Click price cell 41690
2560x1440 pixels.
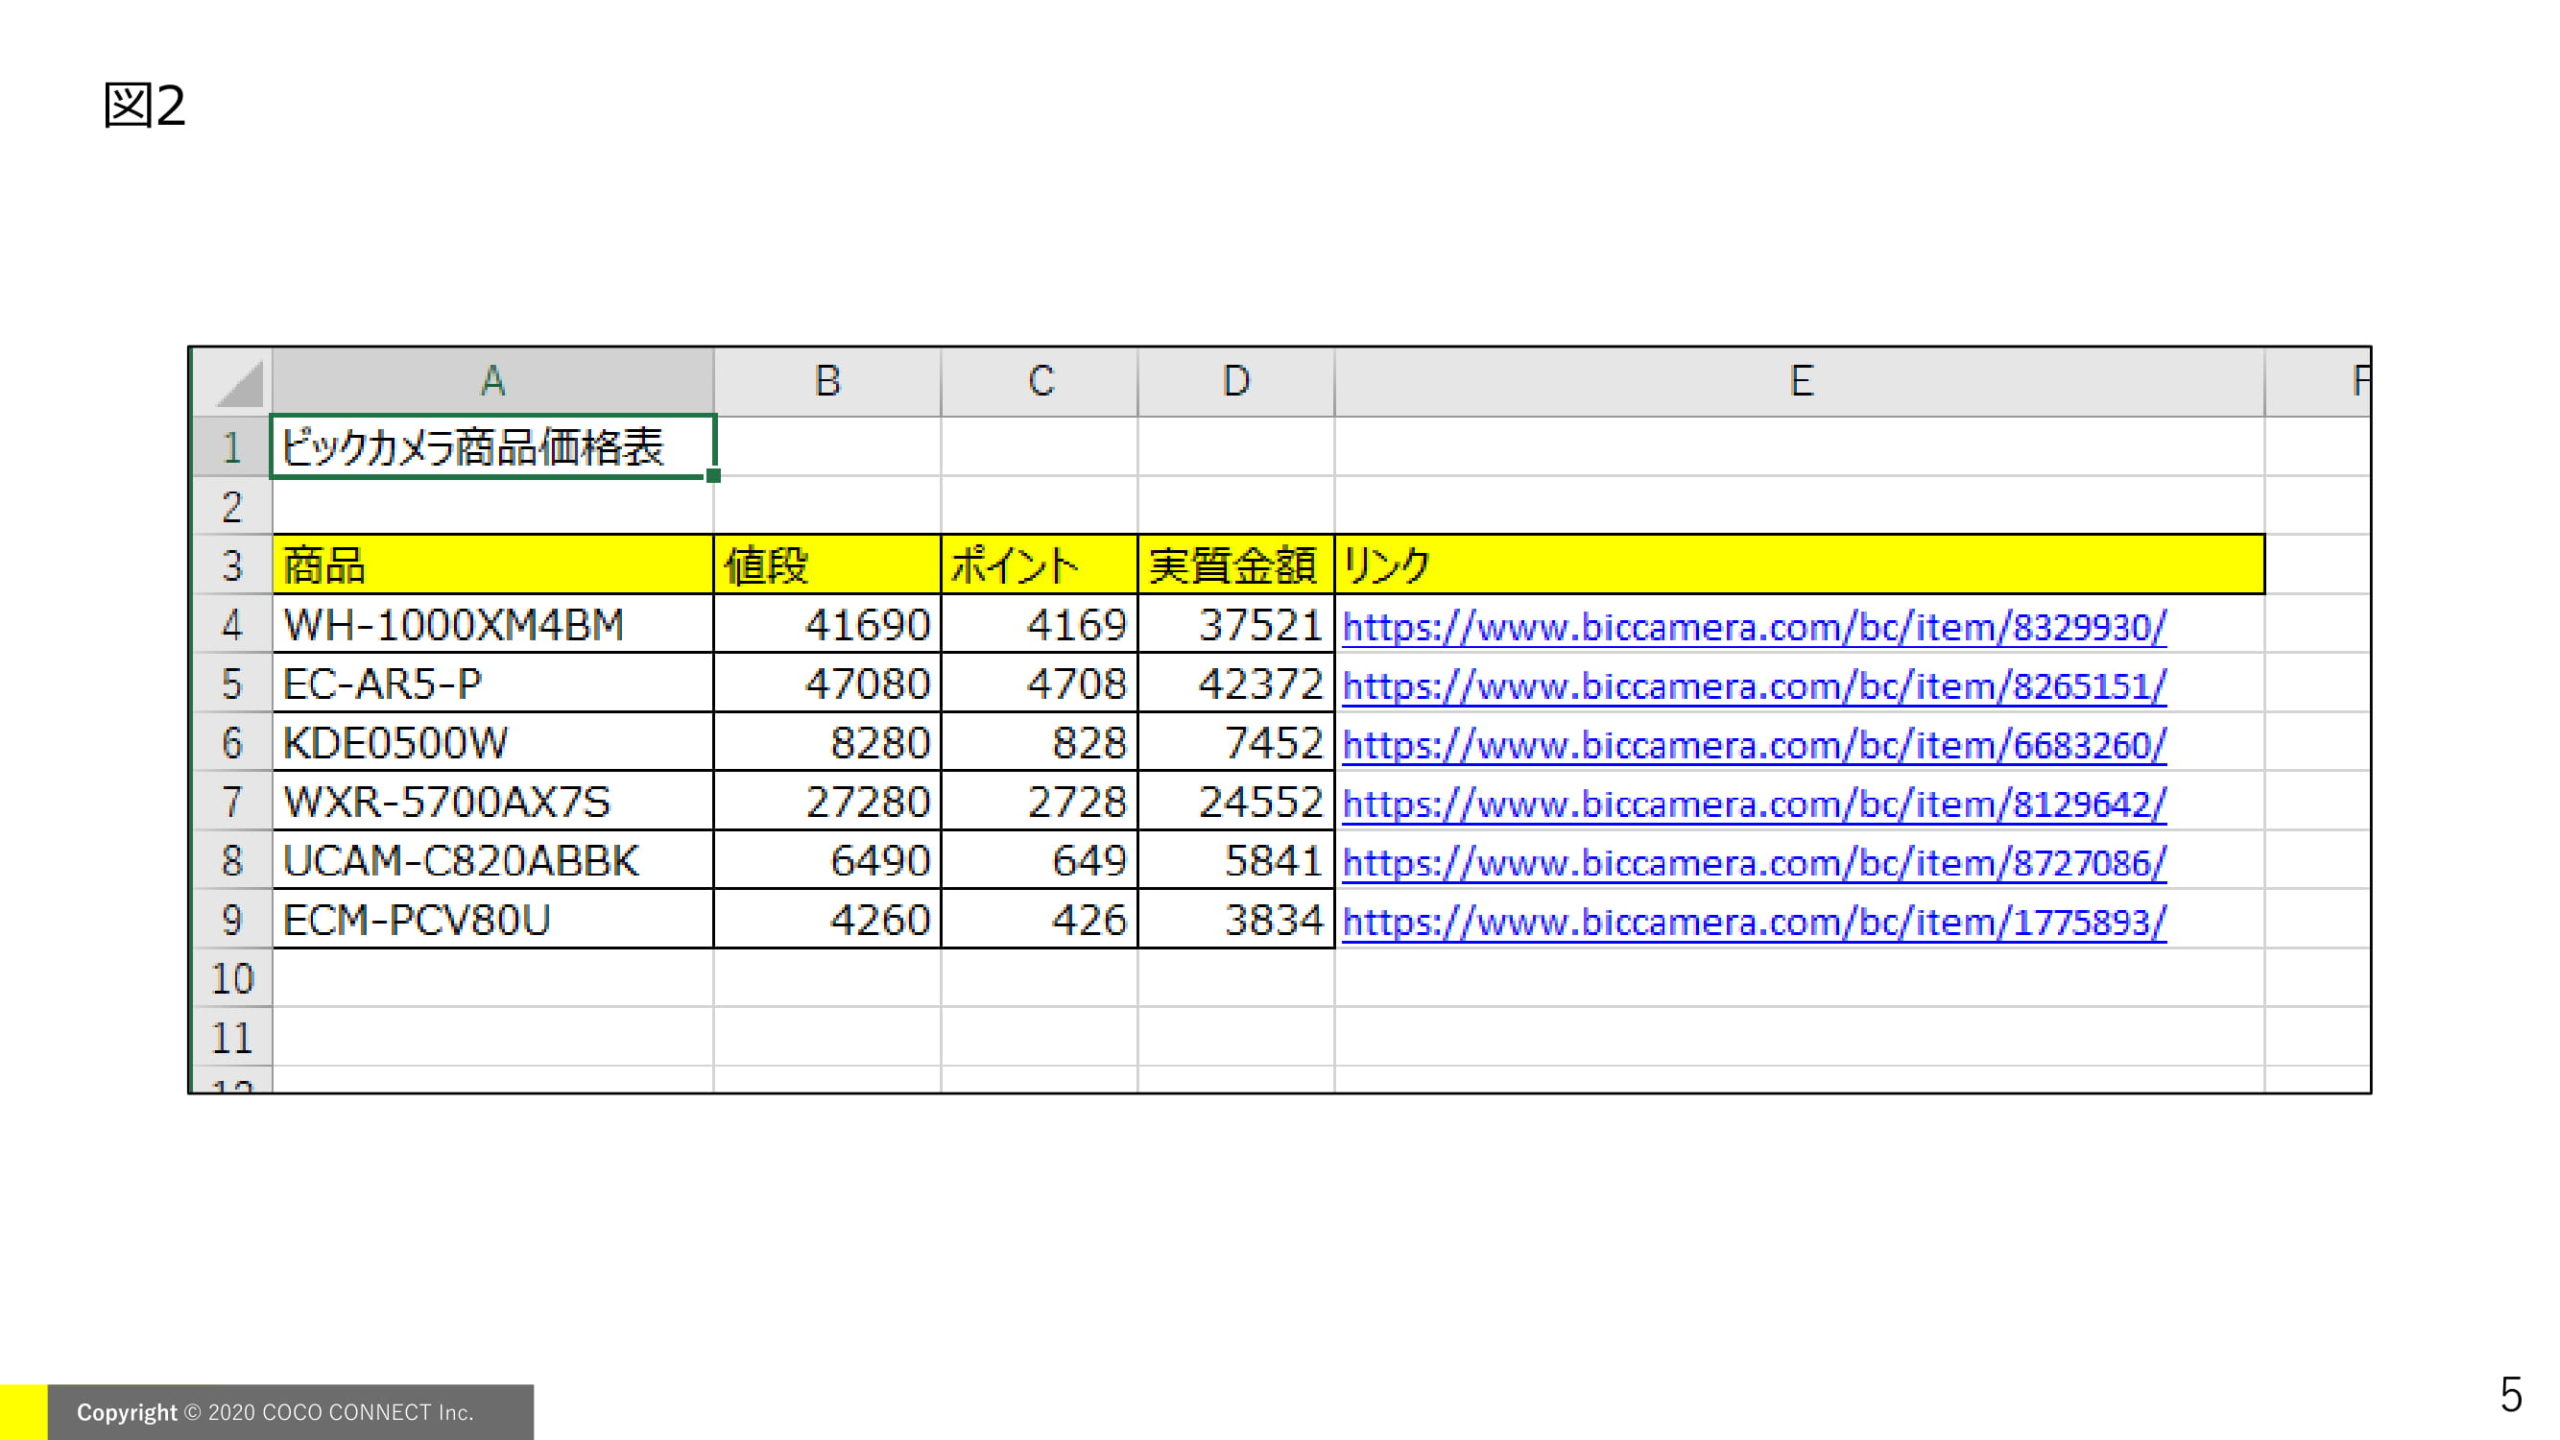(x=827, y=624)
